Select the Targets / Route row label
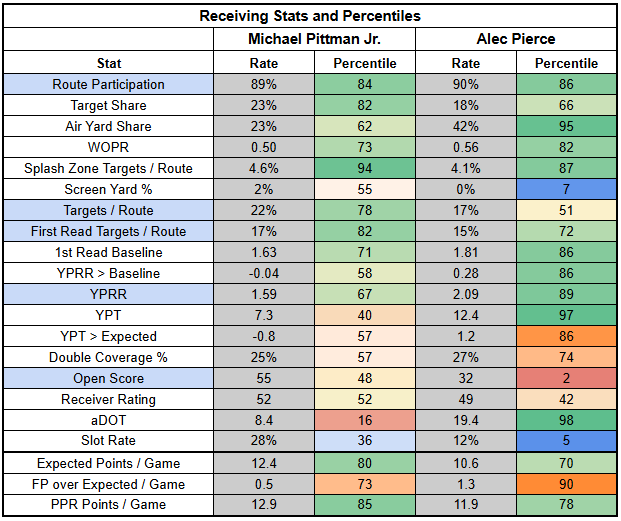621x521 pixels. [109, 210]
